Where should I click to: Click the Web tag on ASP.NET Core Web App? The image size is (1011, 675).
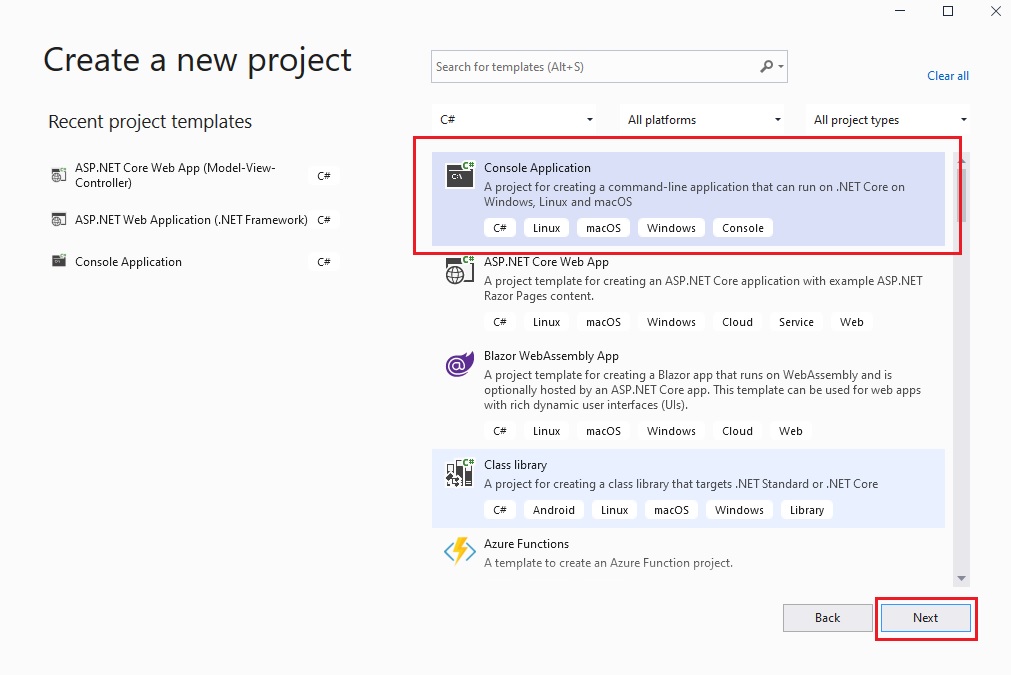(851, 322)
